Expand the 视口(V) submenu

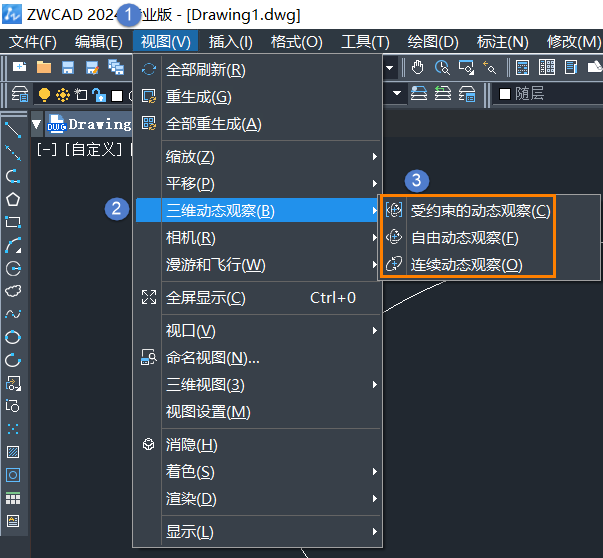[258, 331]
